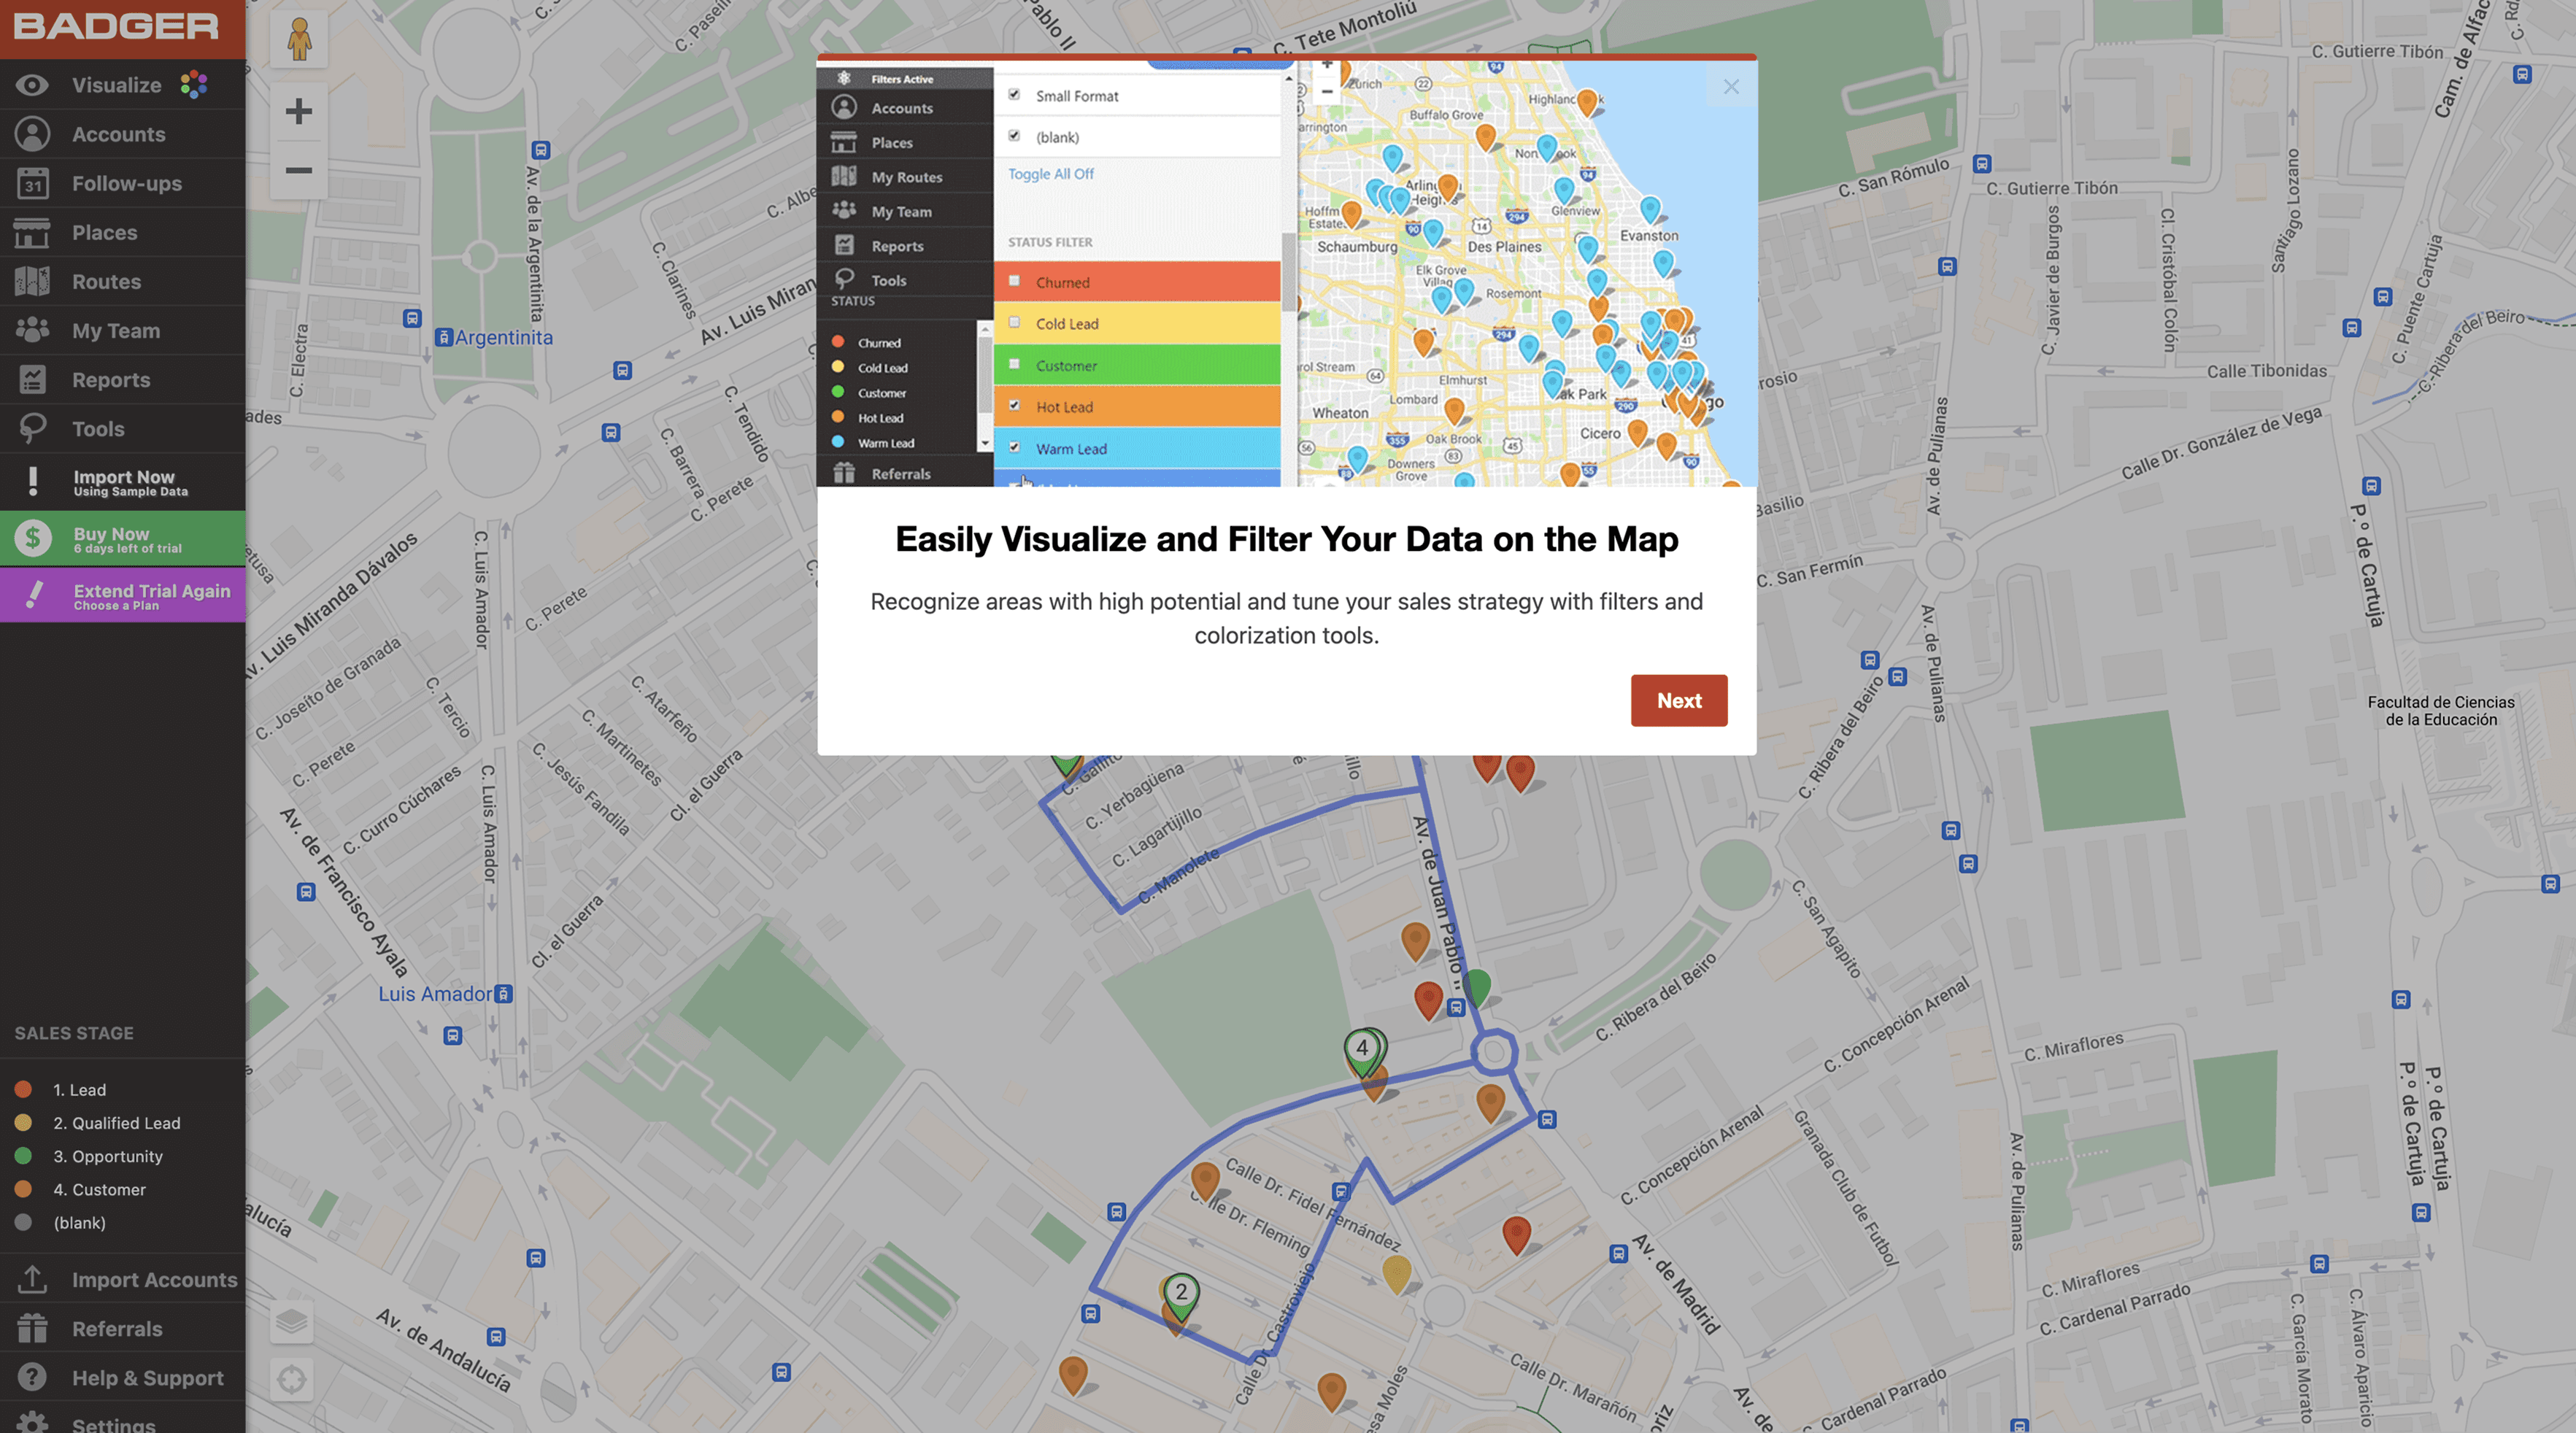Click the map cluster pin labeled 4
The width and height of the screenshot is (2576, 1433).
point(1361,1048)
